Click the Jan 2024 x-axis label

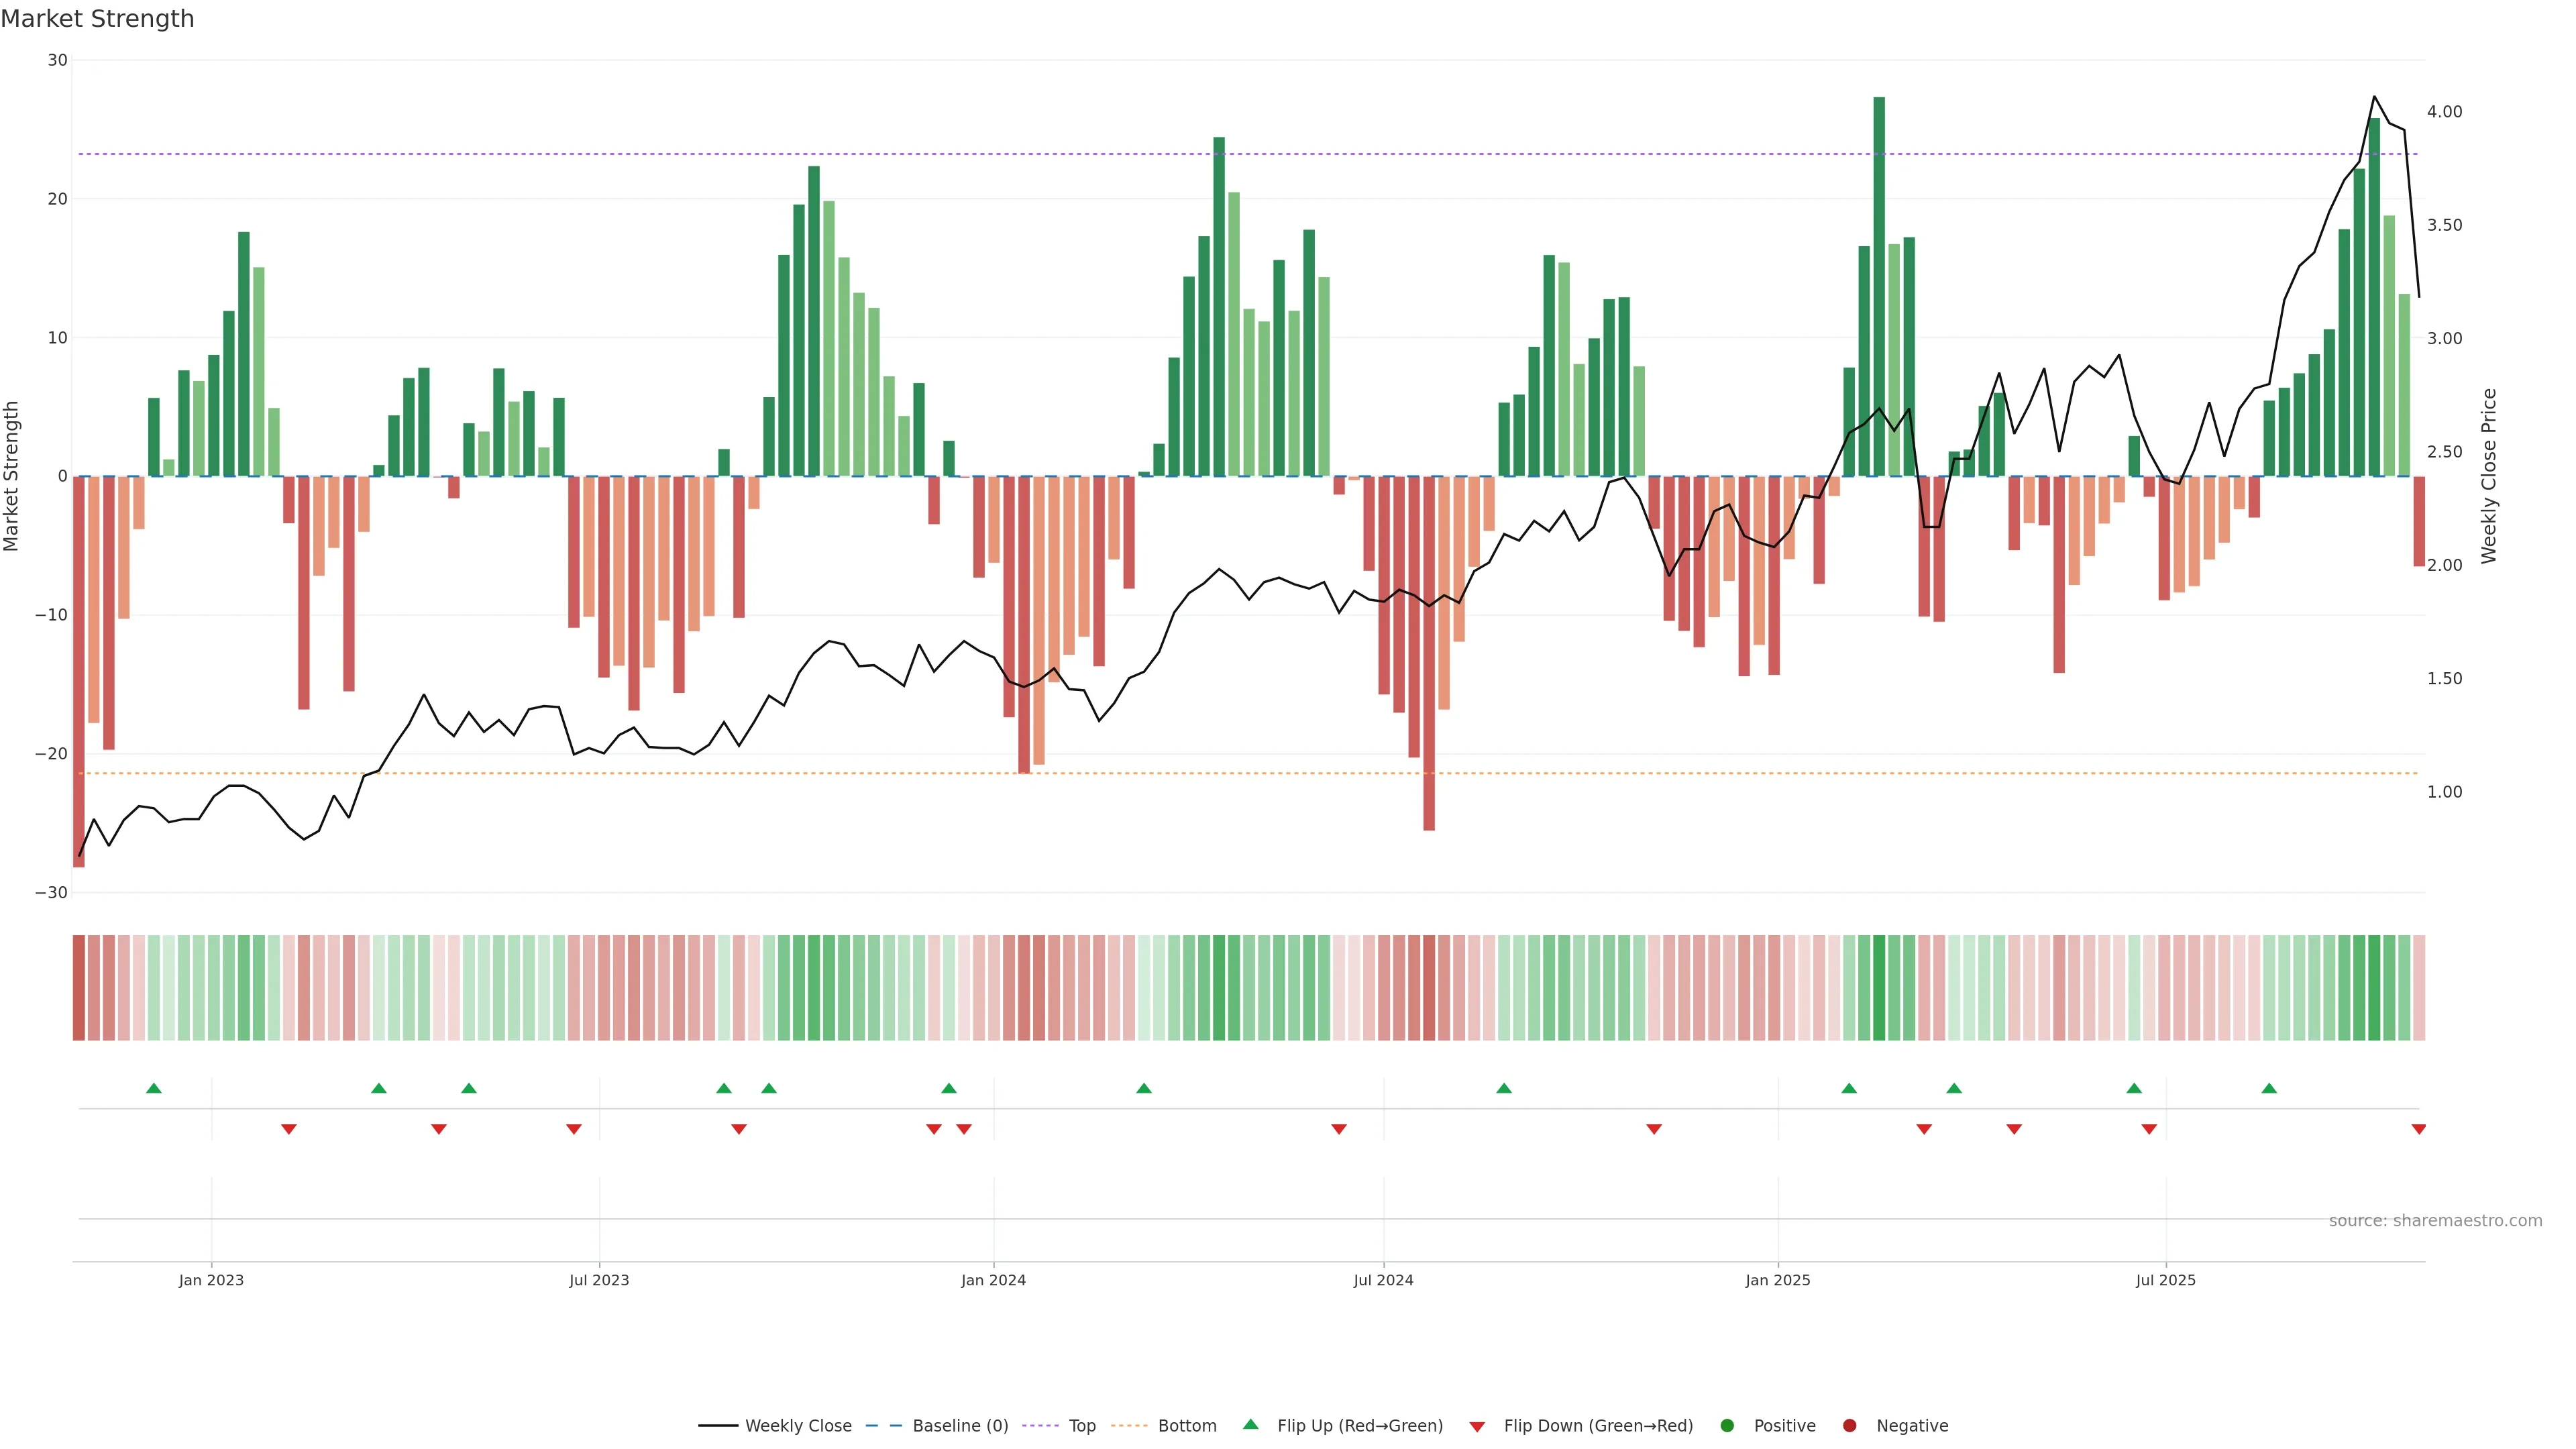coord(993,1280)
